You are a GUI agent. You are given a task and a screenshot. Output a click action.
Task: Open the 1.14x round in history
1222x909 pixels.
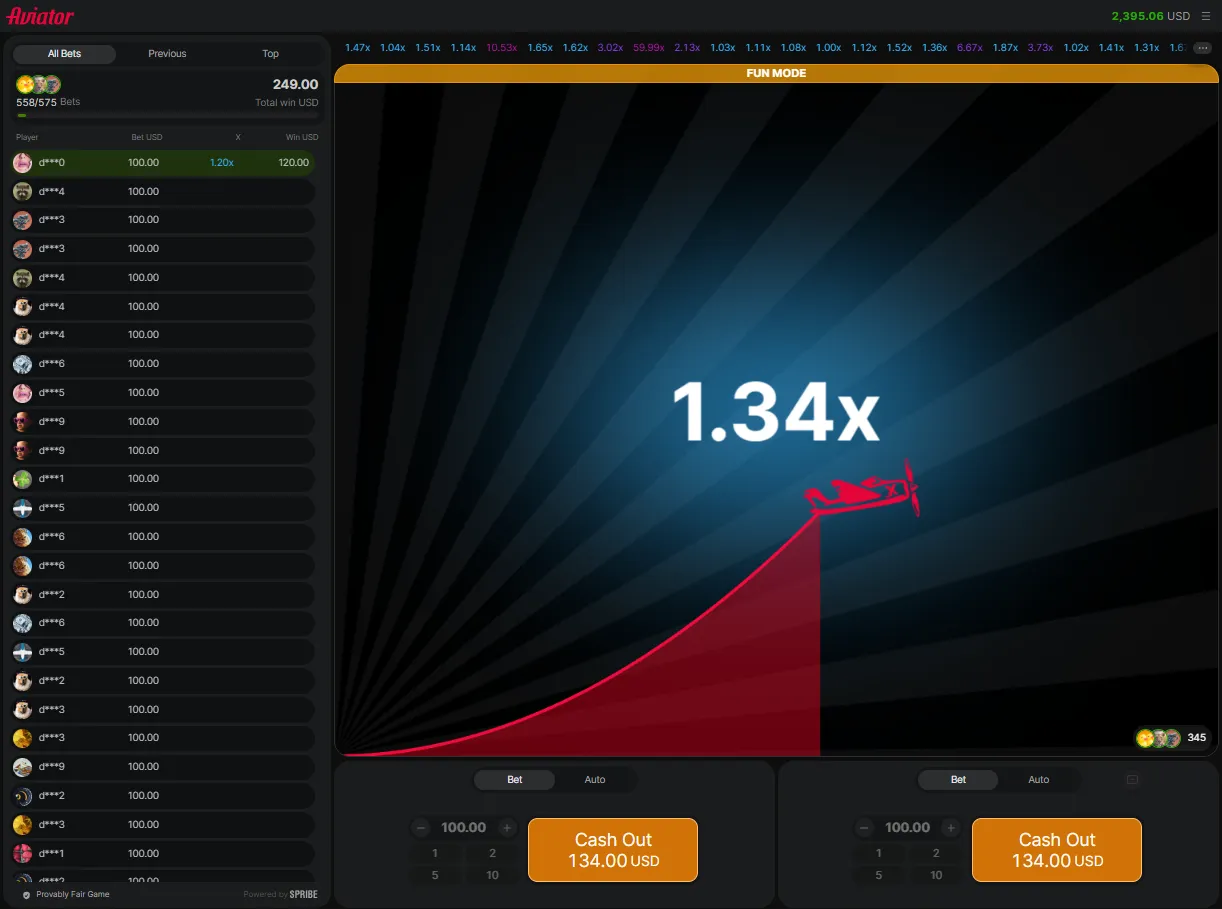click(463, 48)
